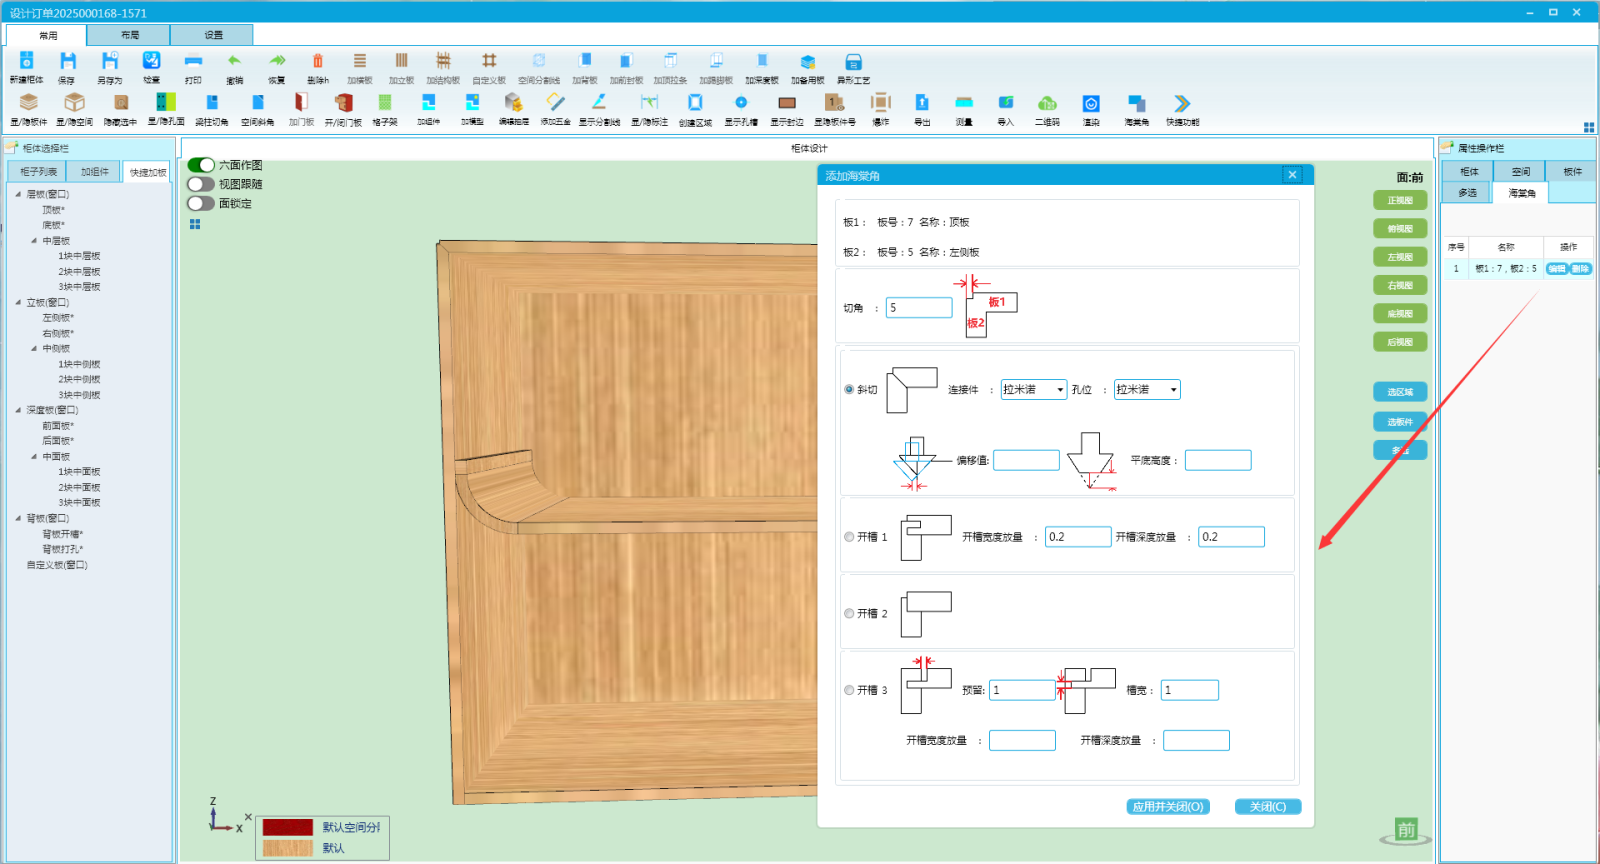The height and width of the screenshot is (864, 1600).
Task: Click the 关闭(C) button
Action: point(1268,807)
